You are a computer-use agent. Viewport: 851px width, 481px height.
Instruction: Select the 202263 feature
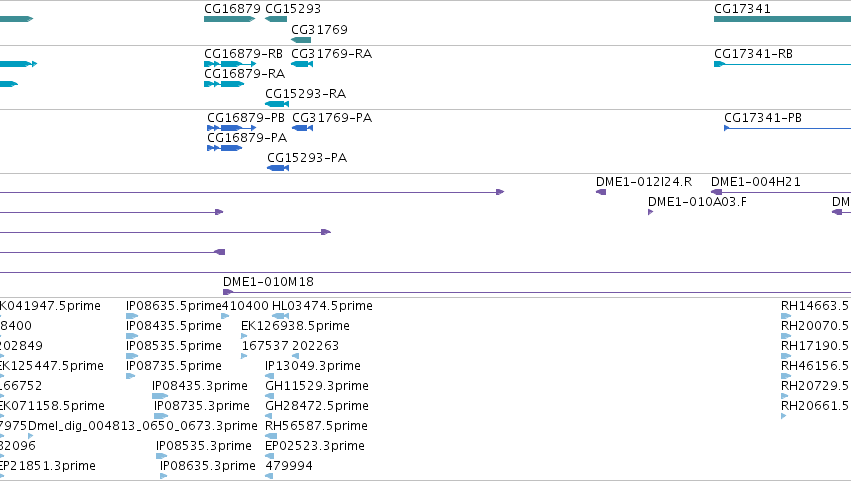pyautogui.click(x=295, y=356)
